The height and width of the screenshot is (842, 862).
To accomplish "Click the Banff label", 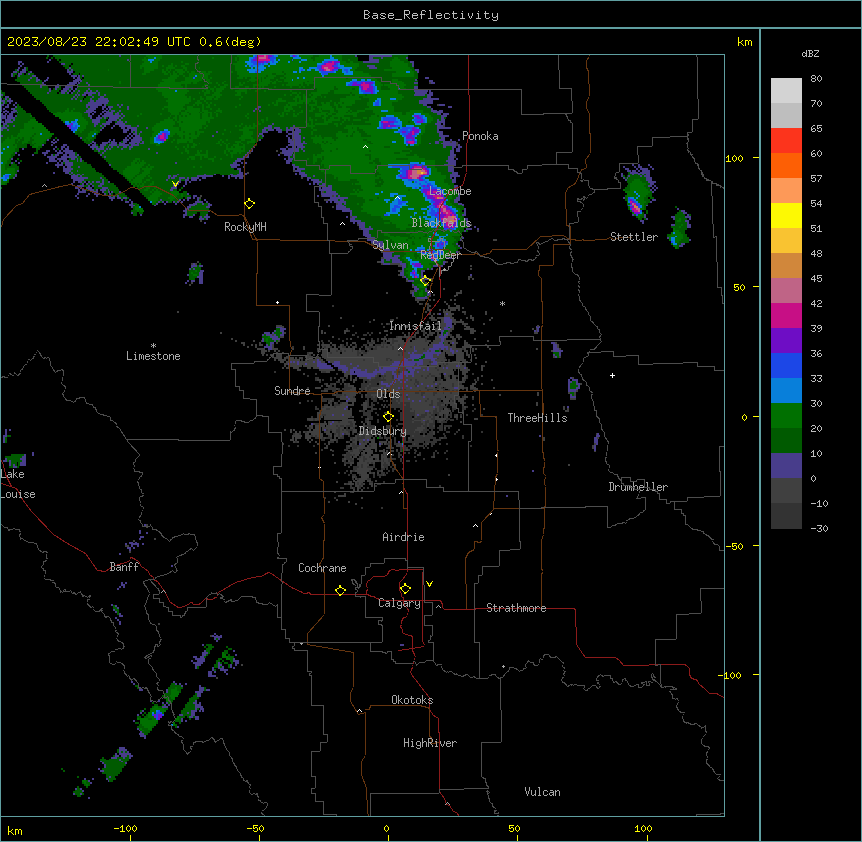I will pos(124,567).
